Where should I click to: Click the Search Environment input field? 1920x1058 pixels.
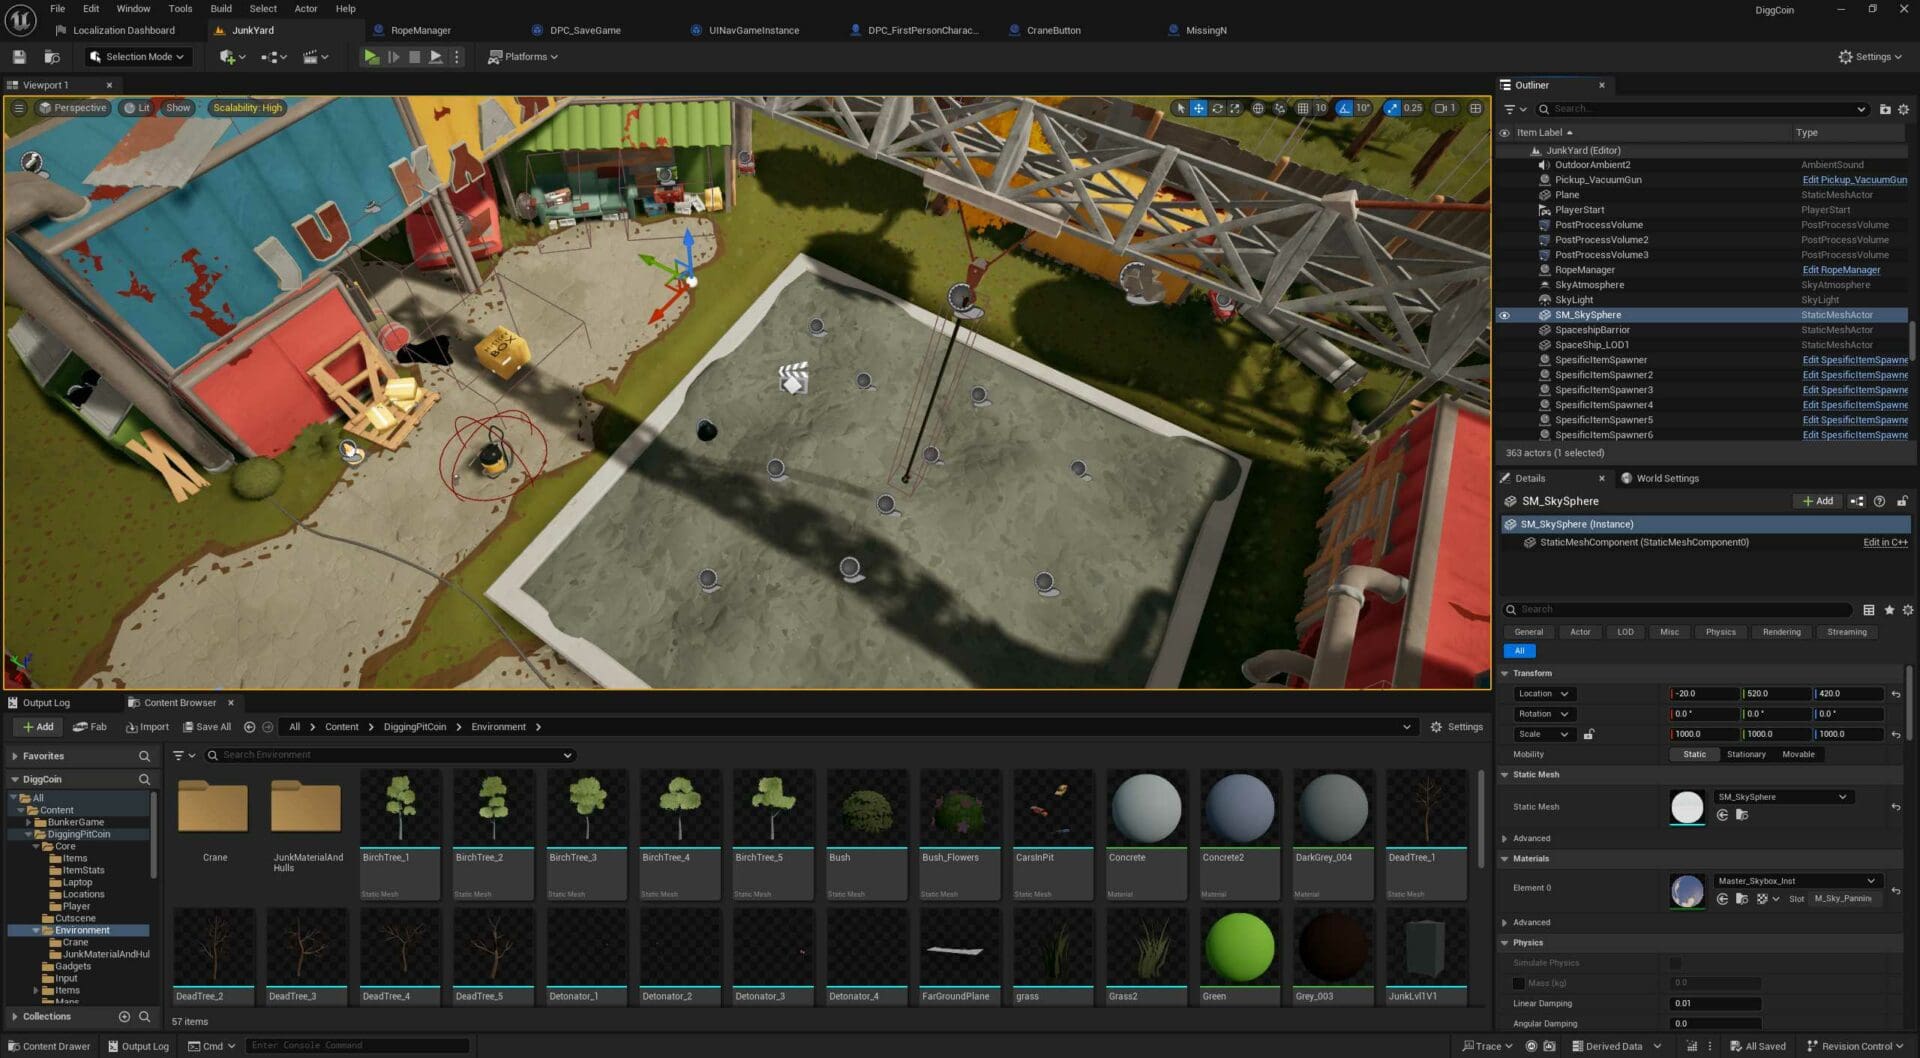click(390, 755)
